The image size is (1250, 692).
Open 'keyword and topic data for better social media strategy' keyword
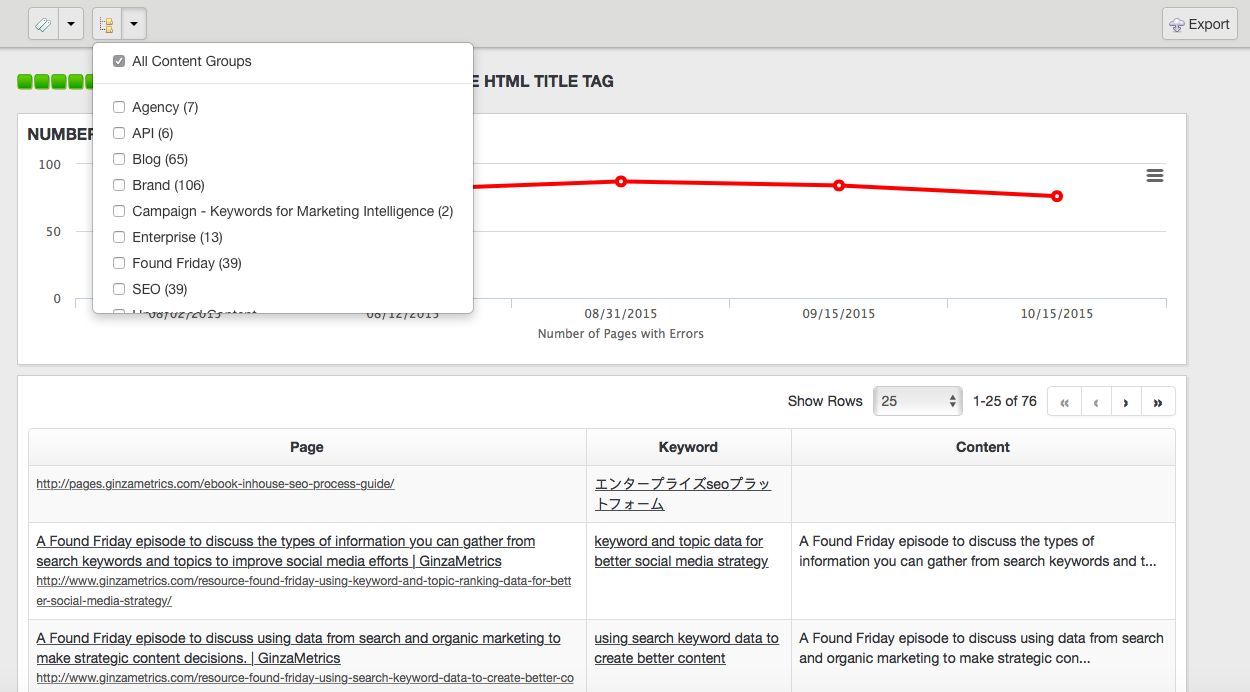[681, 551]
